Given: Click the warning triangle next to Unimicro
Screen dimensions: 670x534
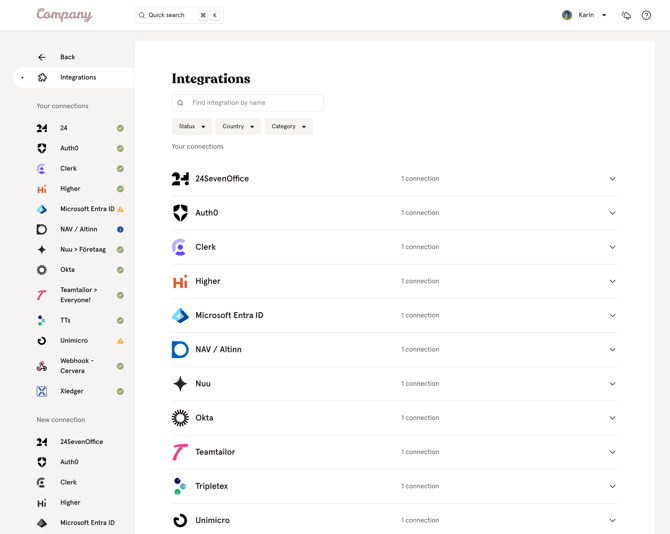Looking at the screenshot, I should 120,341.
